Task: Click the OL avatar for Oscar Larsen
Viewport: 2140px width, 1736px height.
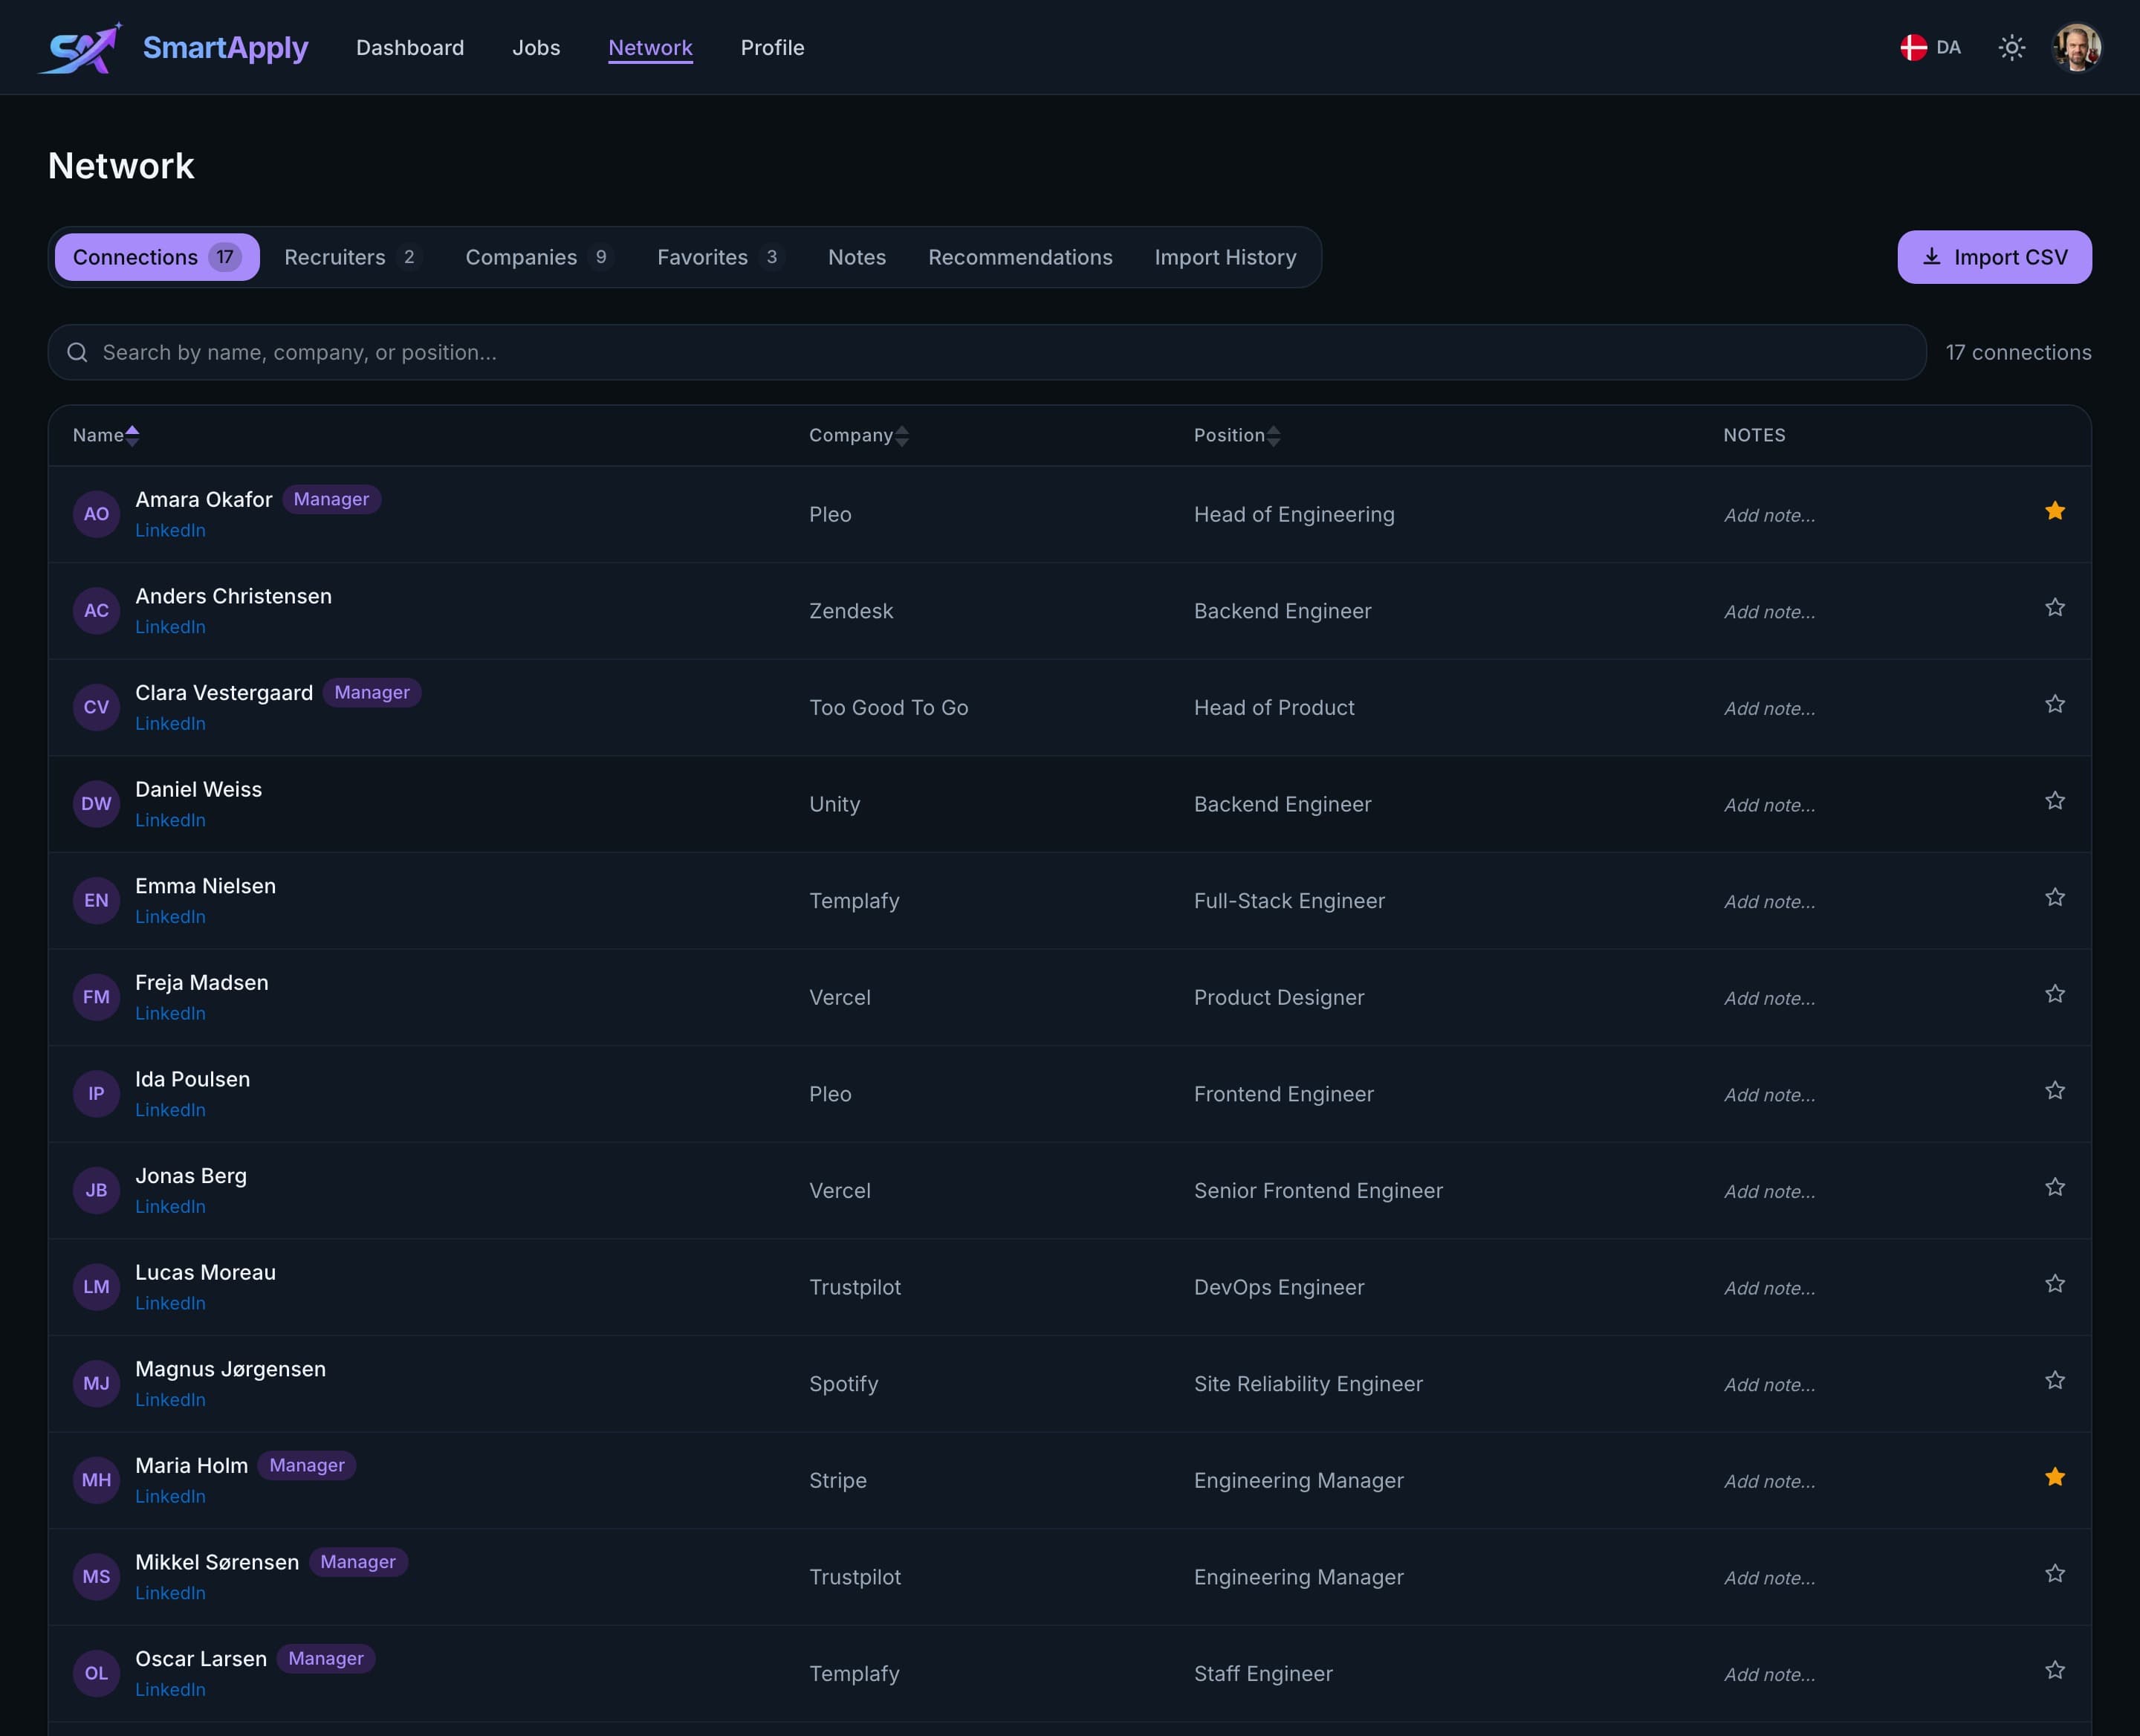Action: [96, 1673]
